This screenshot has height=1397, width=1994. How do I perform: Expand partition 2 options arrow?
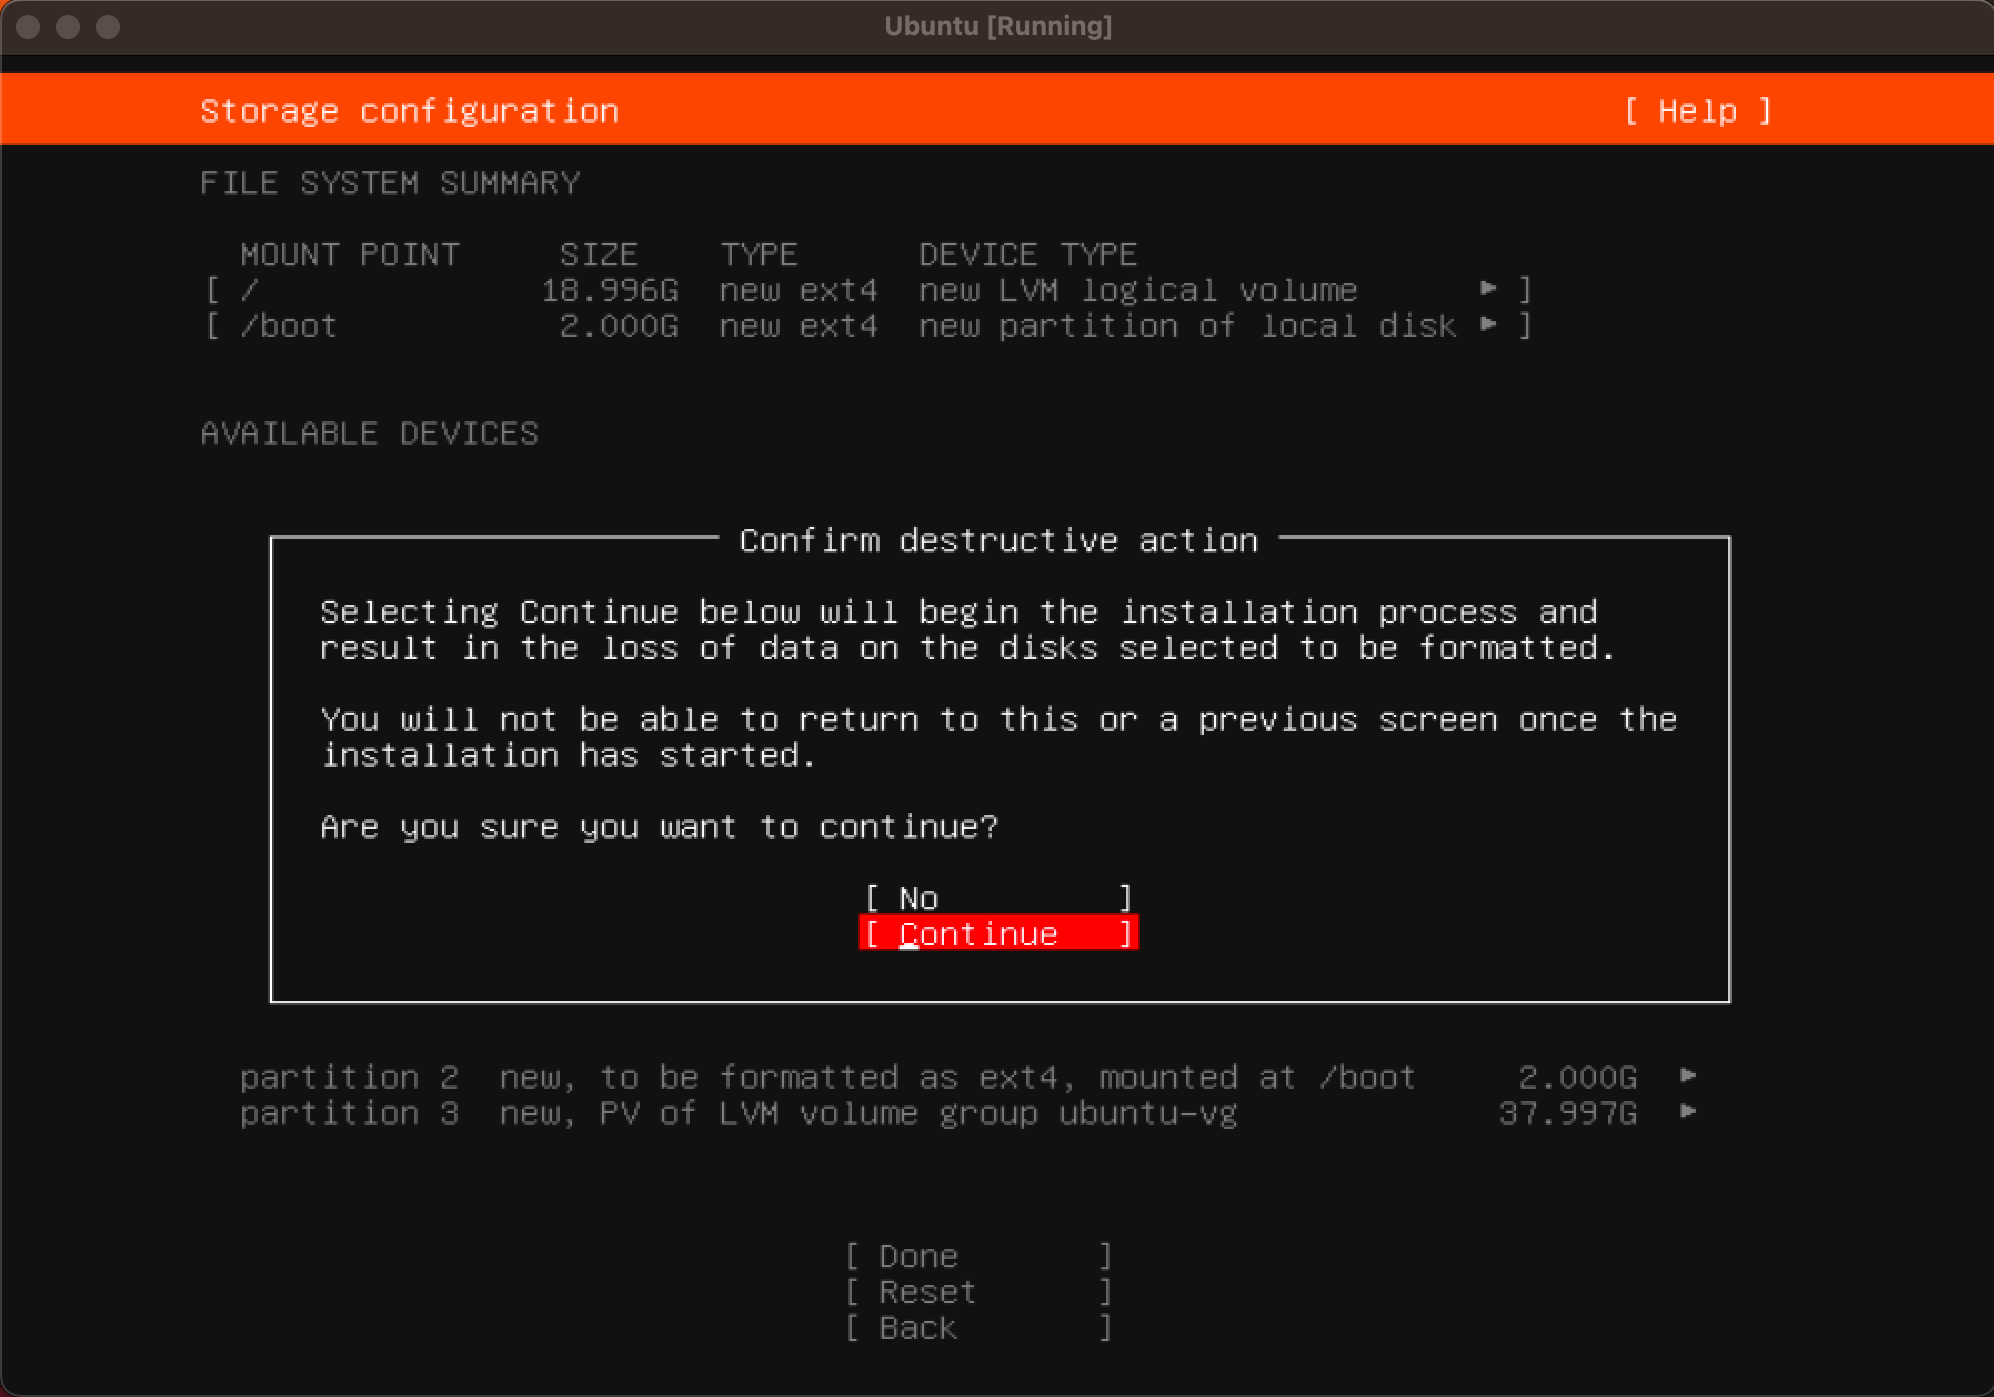pos(1688,1076)
